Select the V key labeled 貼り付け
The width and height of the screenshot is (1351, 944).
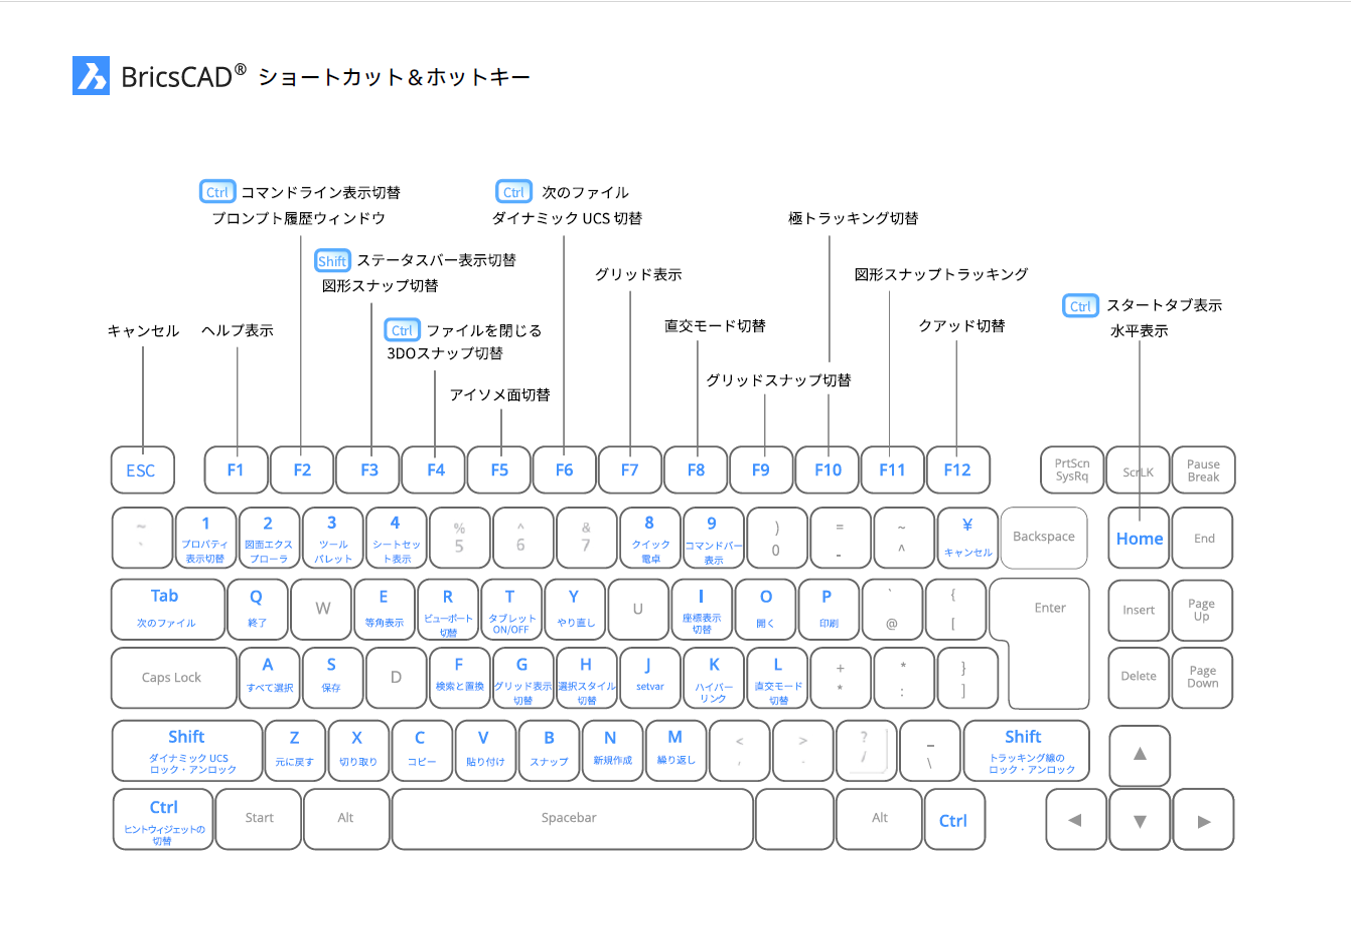(485, 750)
